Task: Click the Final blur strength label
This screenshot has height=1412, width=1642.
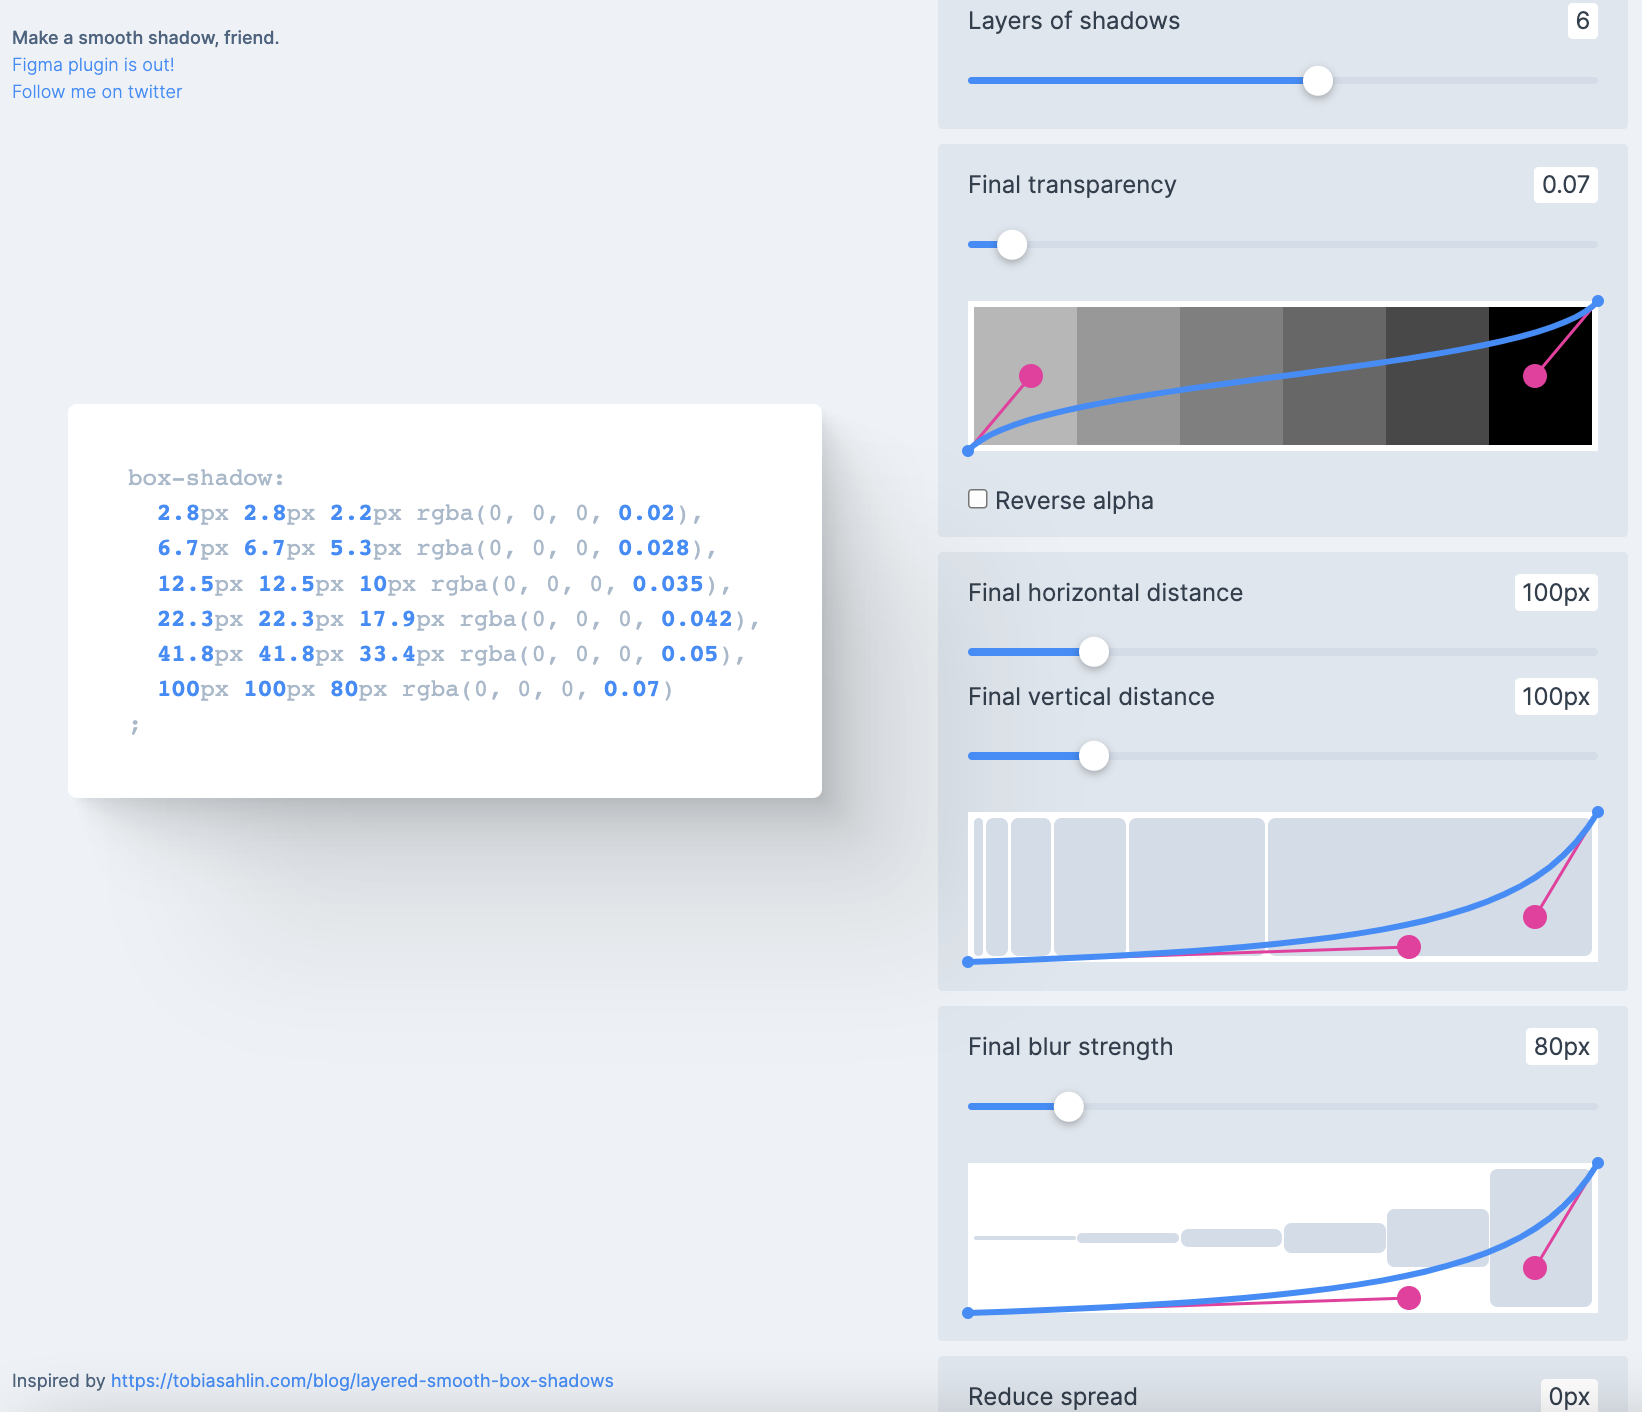Action: [1070, 1047]
